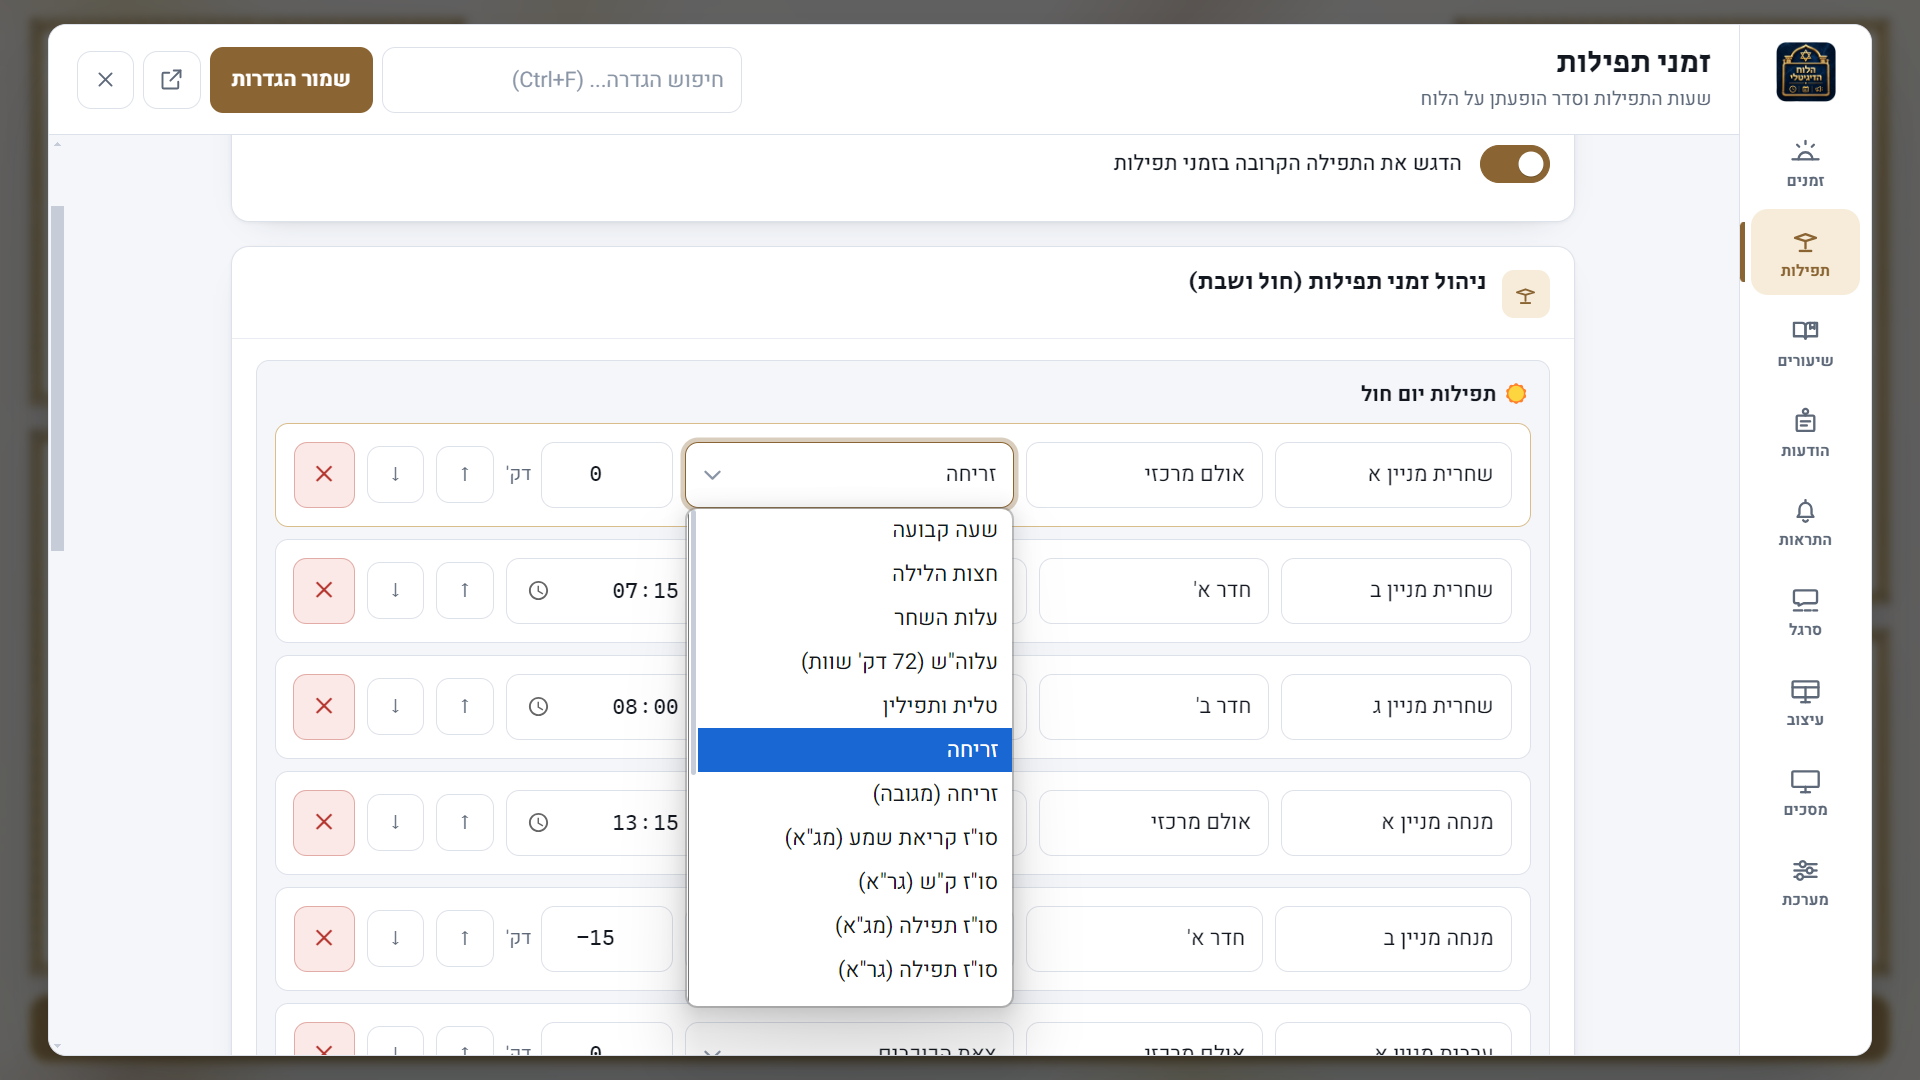Choose טלית ותפילין from the list

click(855, 706)
